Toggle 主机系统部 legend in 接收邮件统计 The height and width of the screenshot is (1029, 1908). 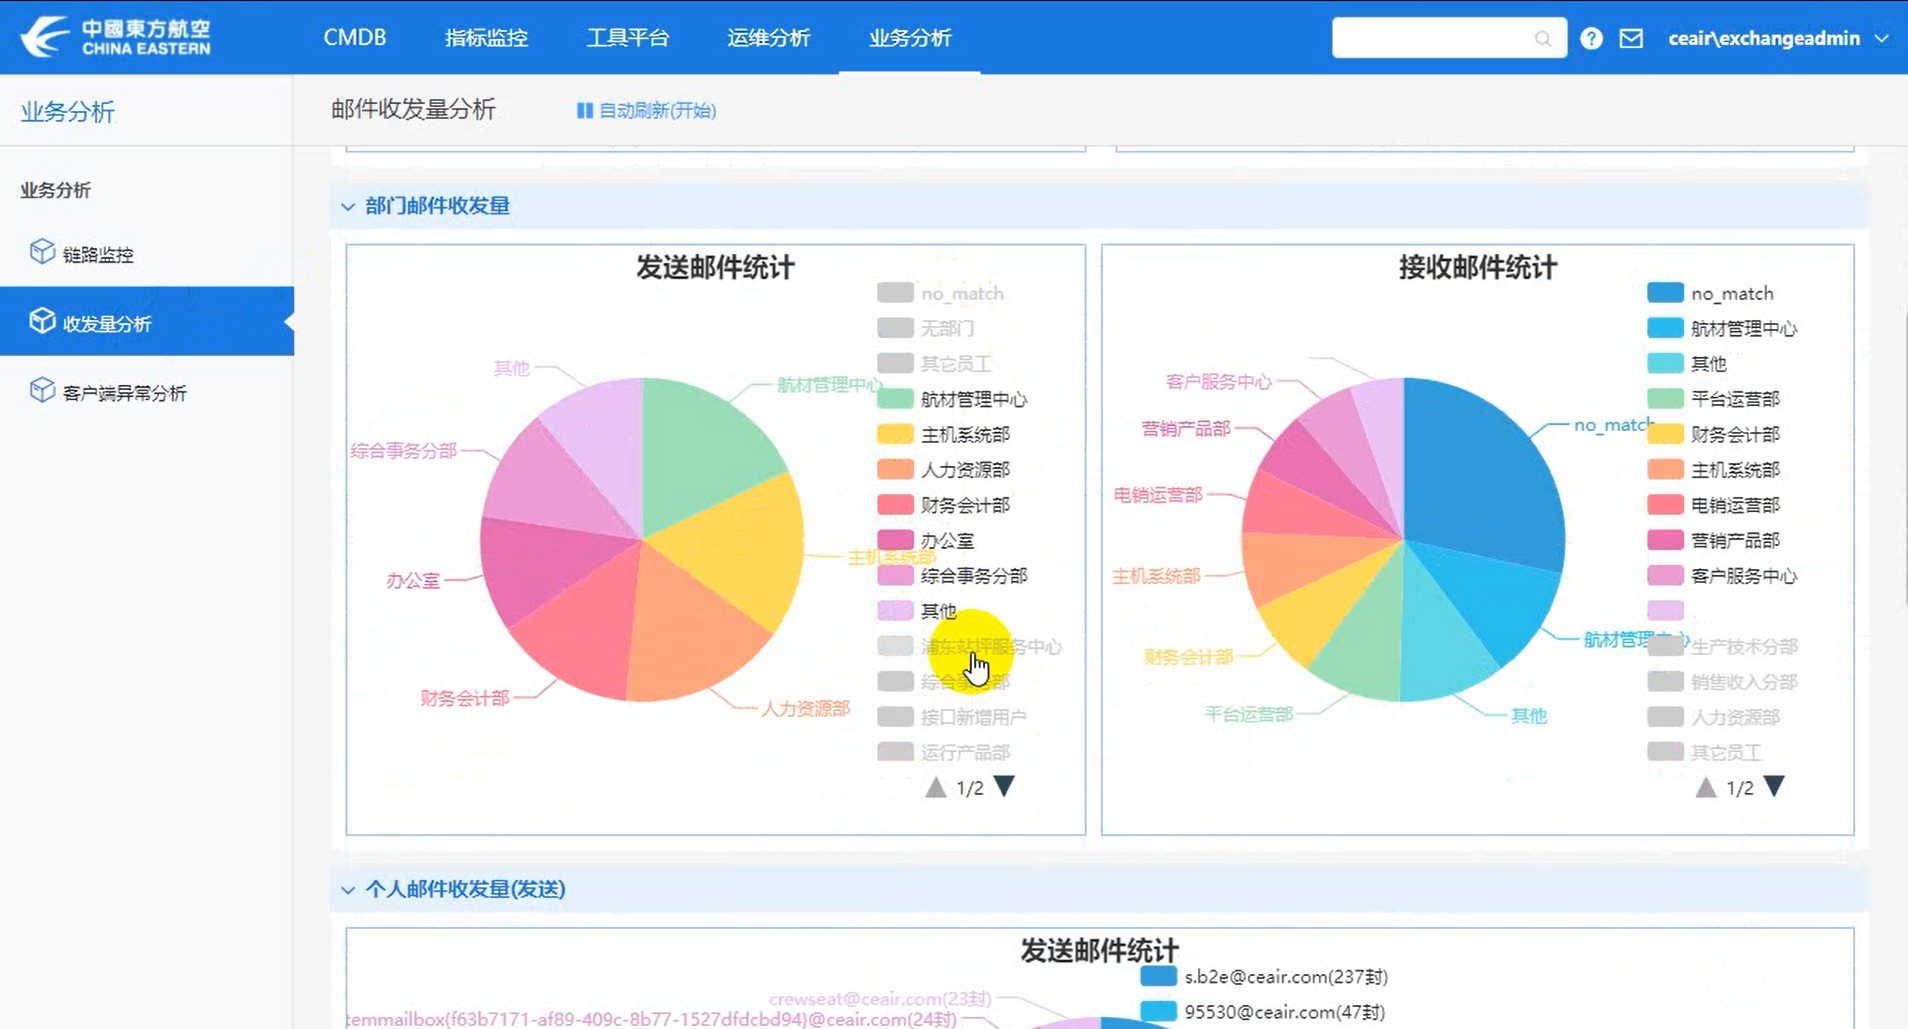pos(1713,469)
